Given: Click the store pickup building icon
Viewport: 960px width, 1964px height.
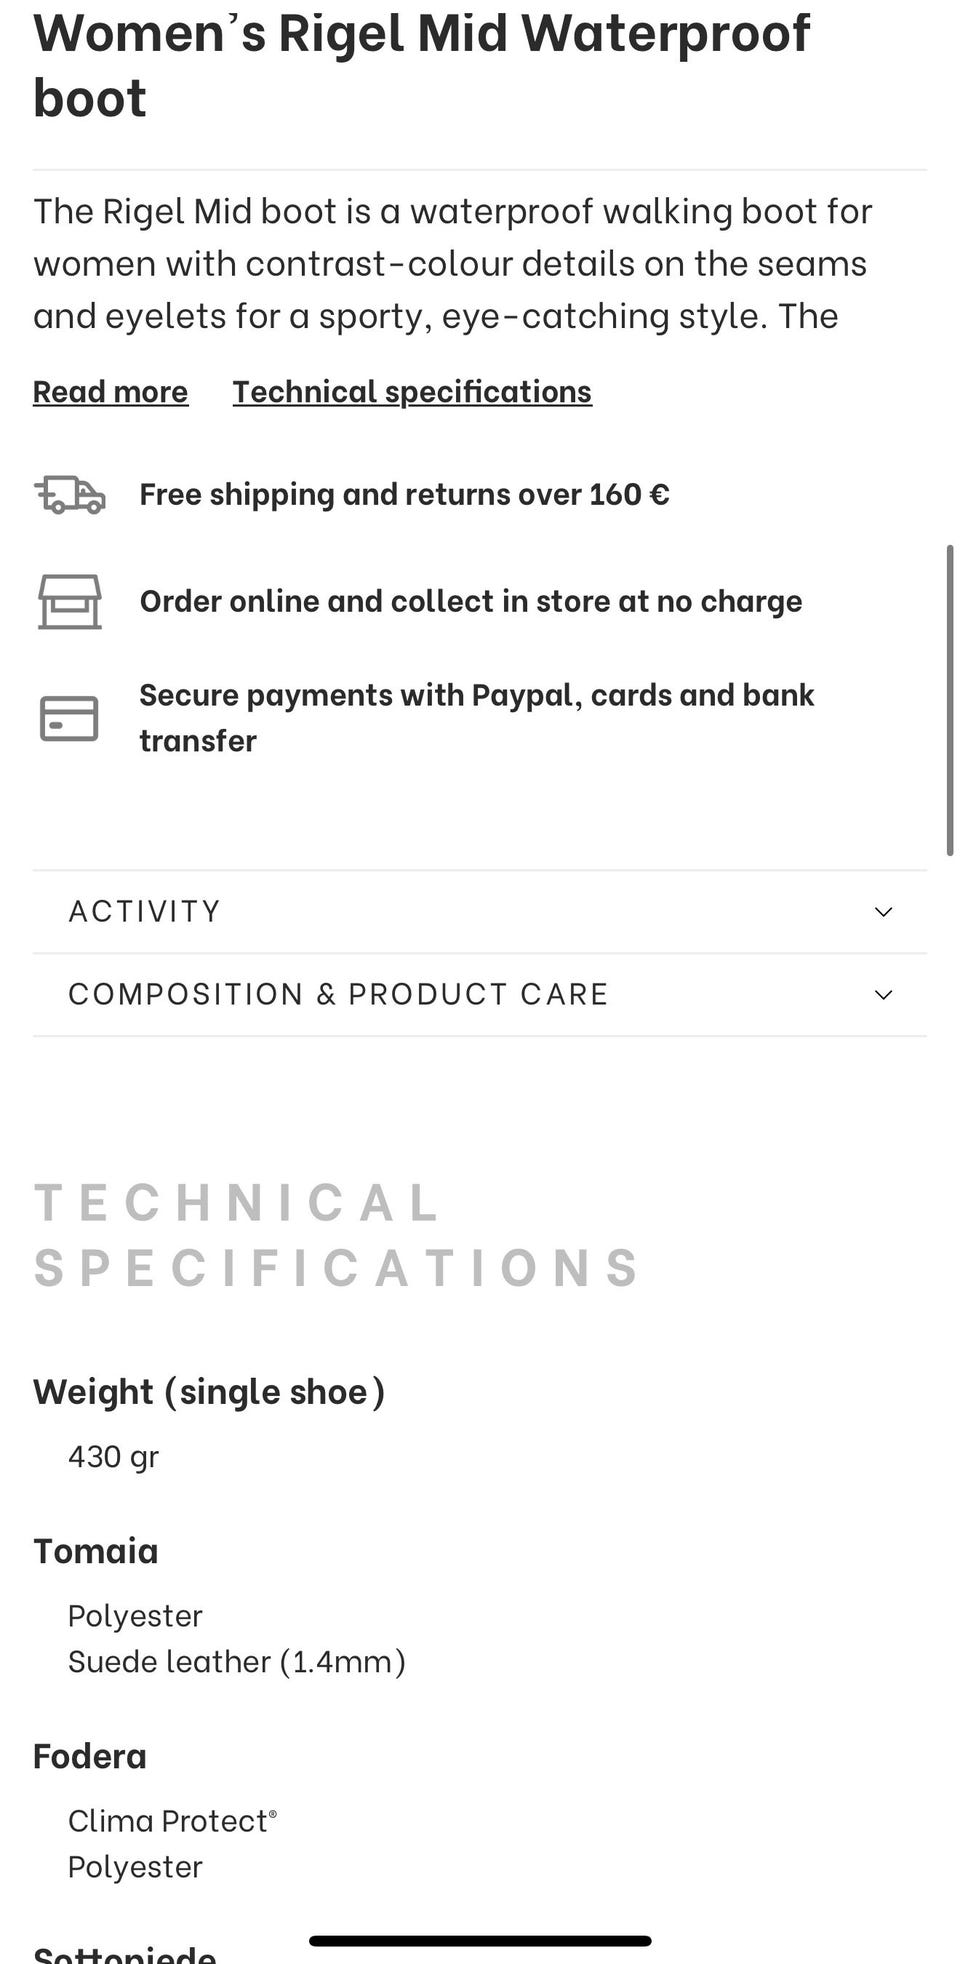Looking at the screenshot, I should click(70, 601).
